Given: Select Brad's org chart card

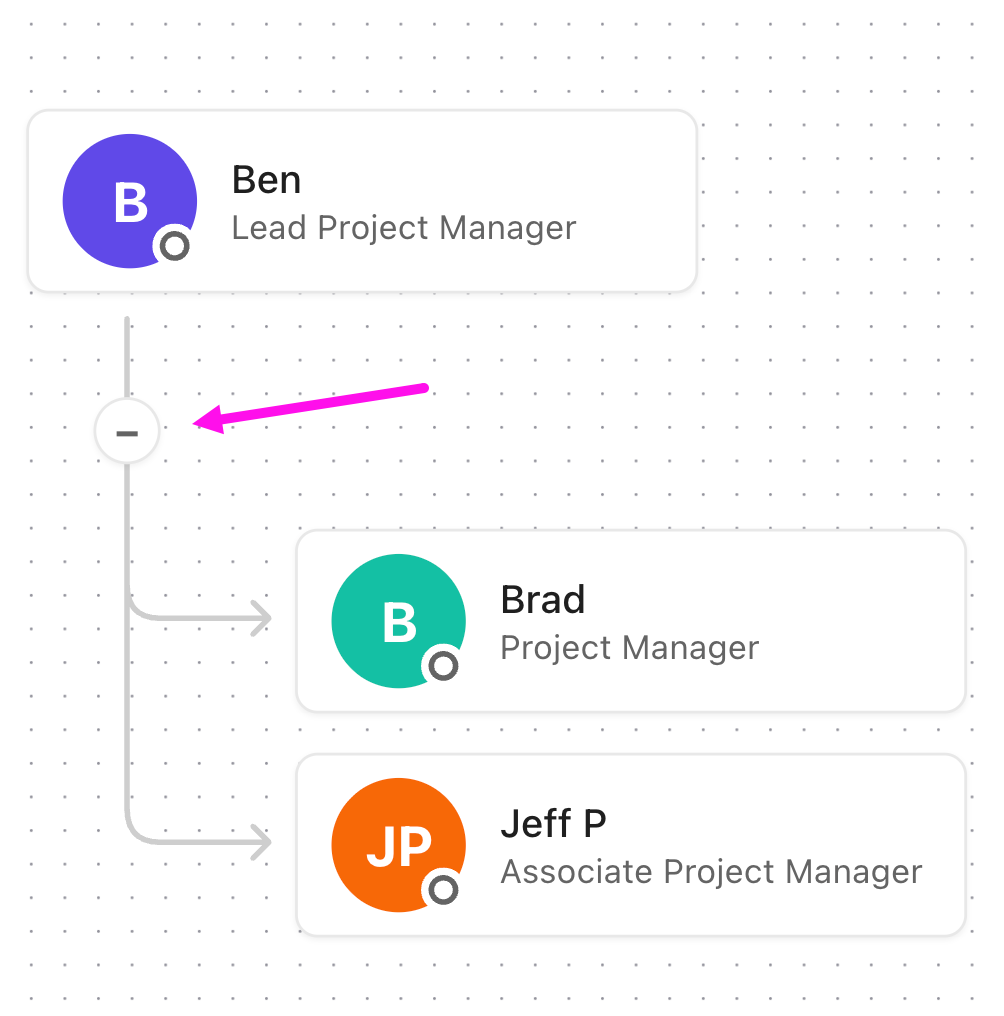Looking at the screenshot, I should click(631, 621).
